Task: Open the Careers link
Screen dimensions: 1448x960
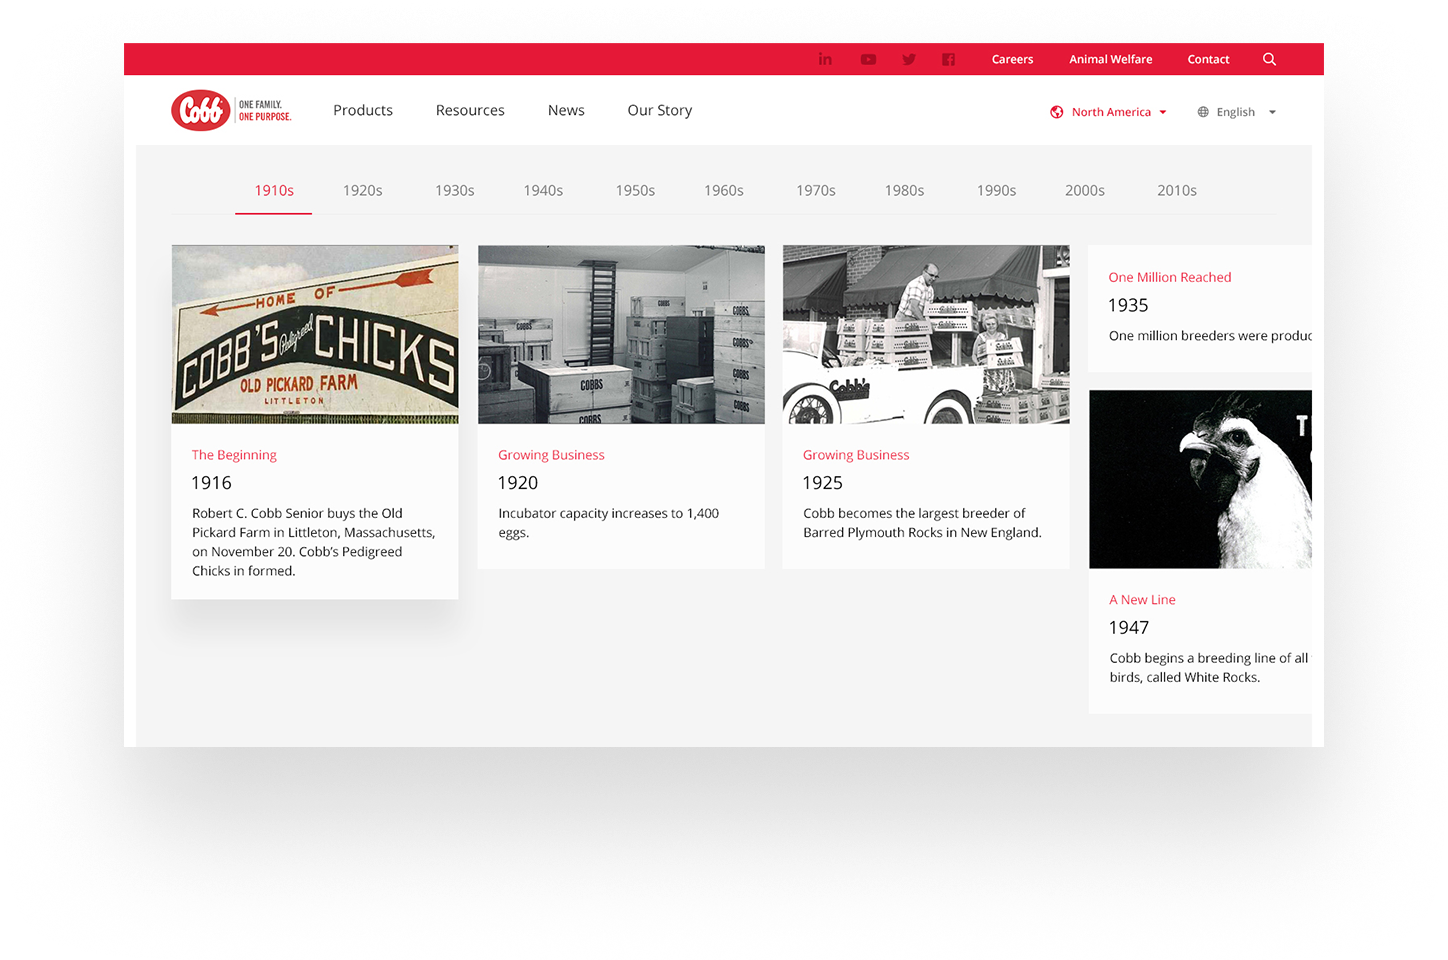Action: click(x=1012, y=59)
